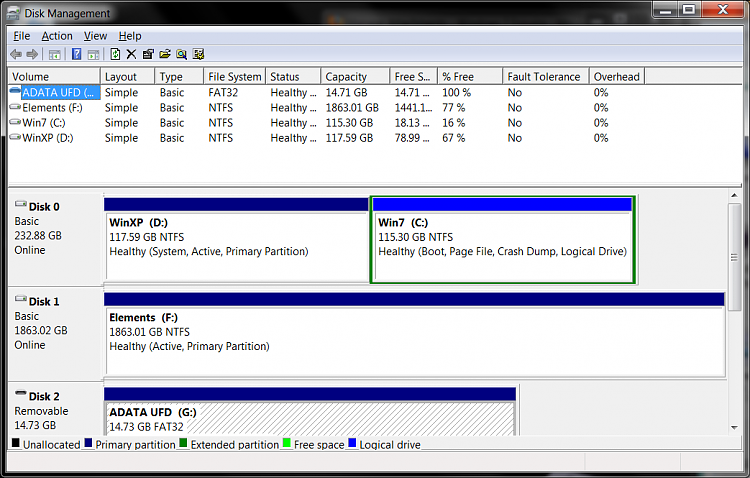Screen dimensions: 750x478
Task: Click the Refresh toolbar icon
Action: coord(115,54)
